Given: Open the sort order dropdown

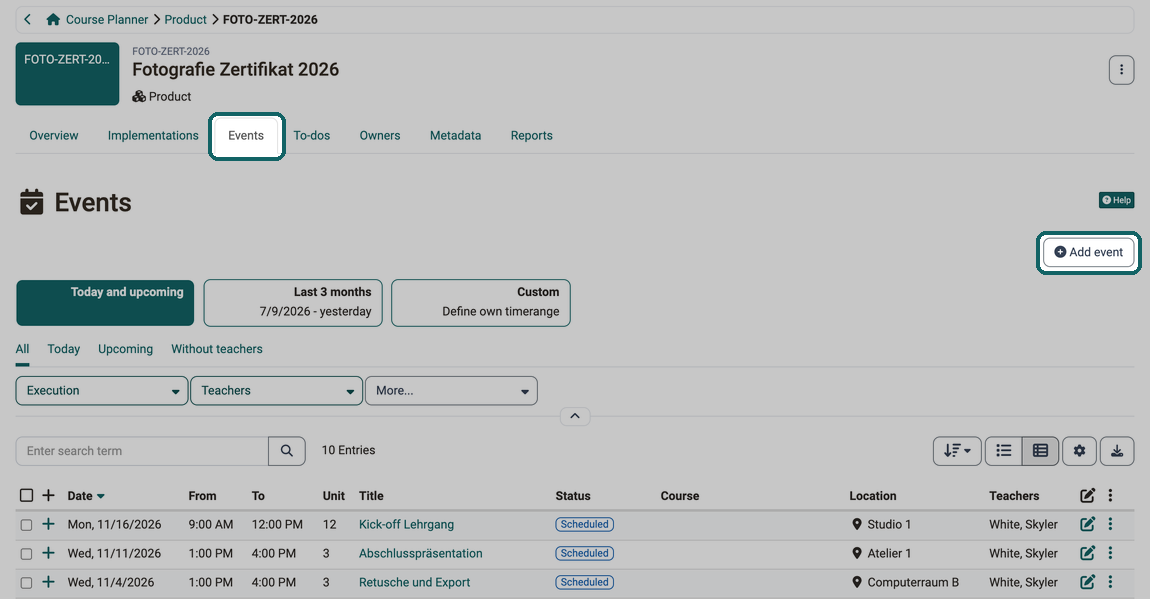Looking at the screenshot, I should 956,451.
